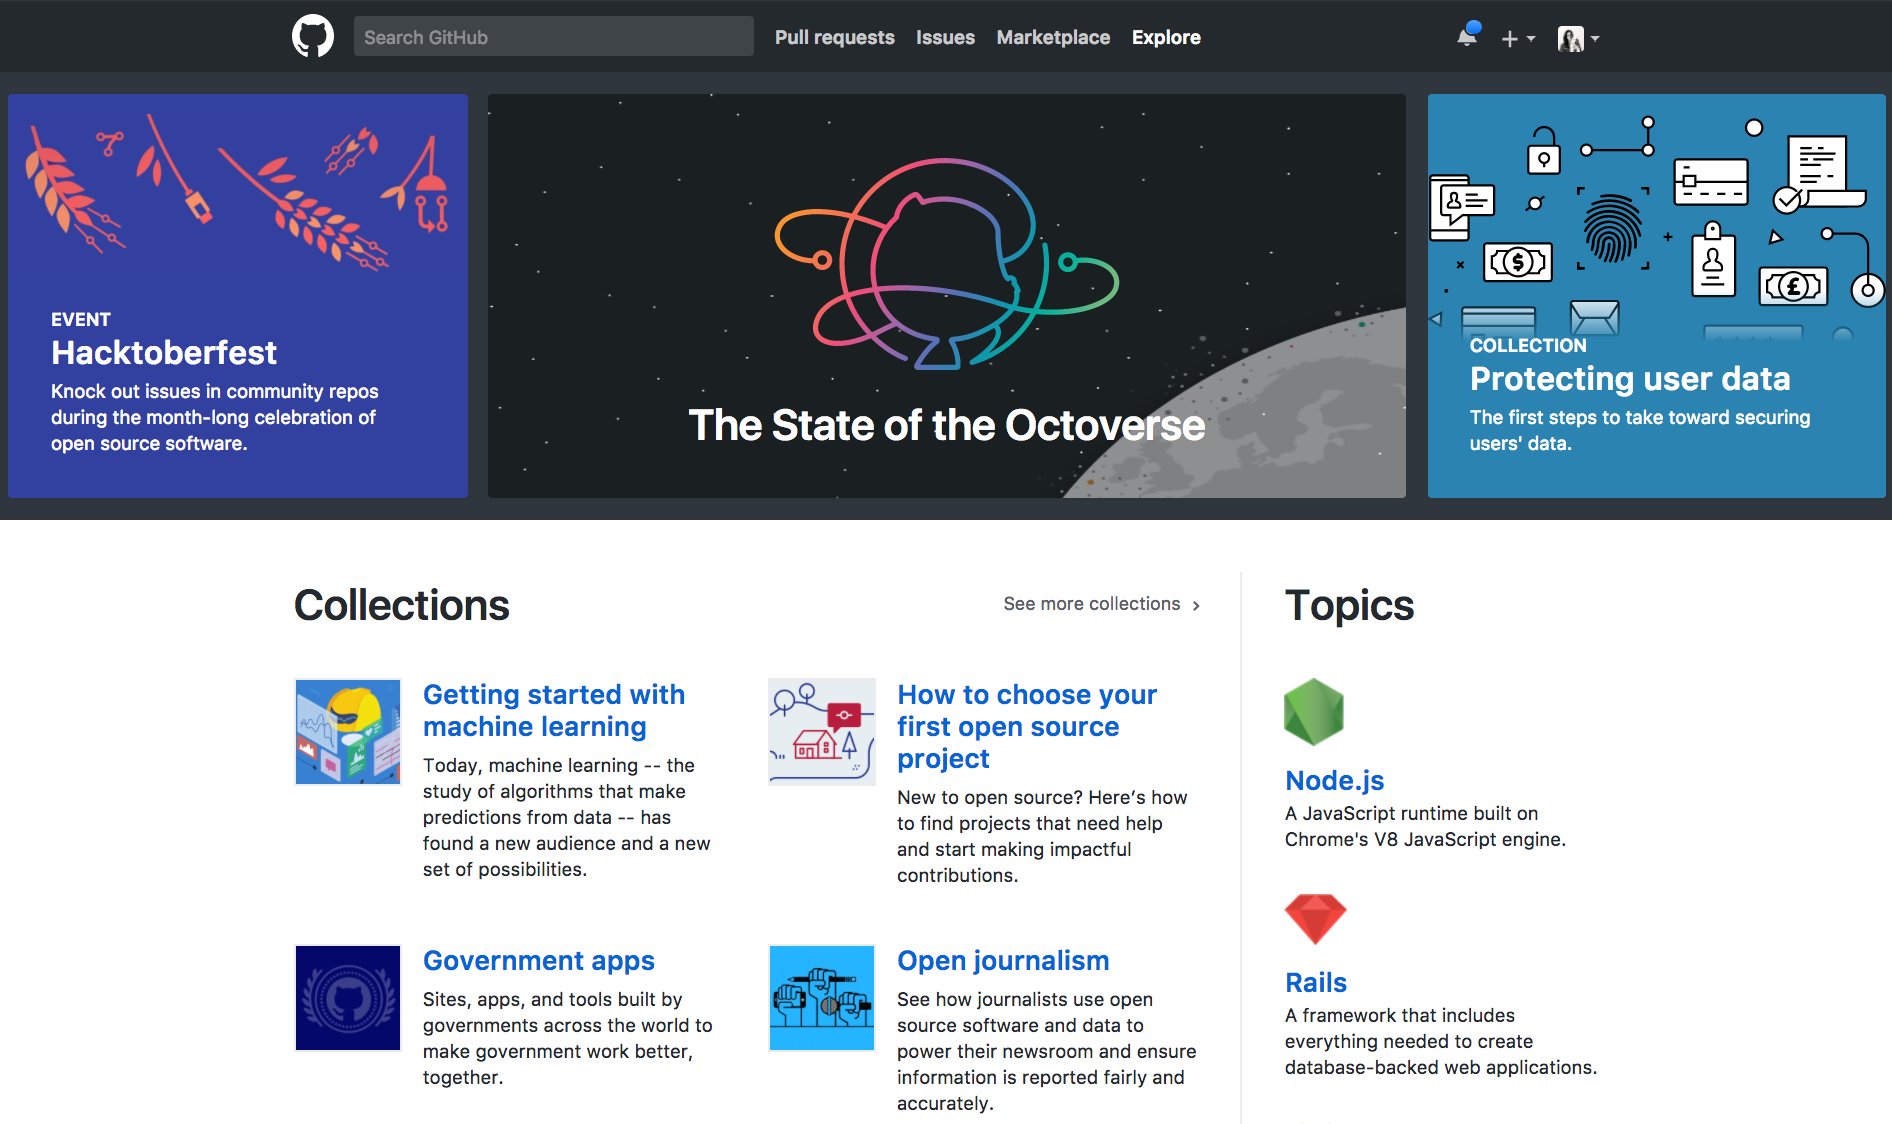Click the Octoverse orbit planet logo

click(x=946, y=264)
